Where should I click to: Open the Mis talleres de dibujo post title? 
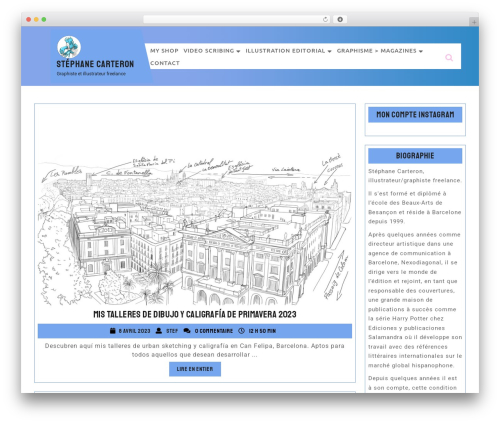coord(195,314)
